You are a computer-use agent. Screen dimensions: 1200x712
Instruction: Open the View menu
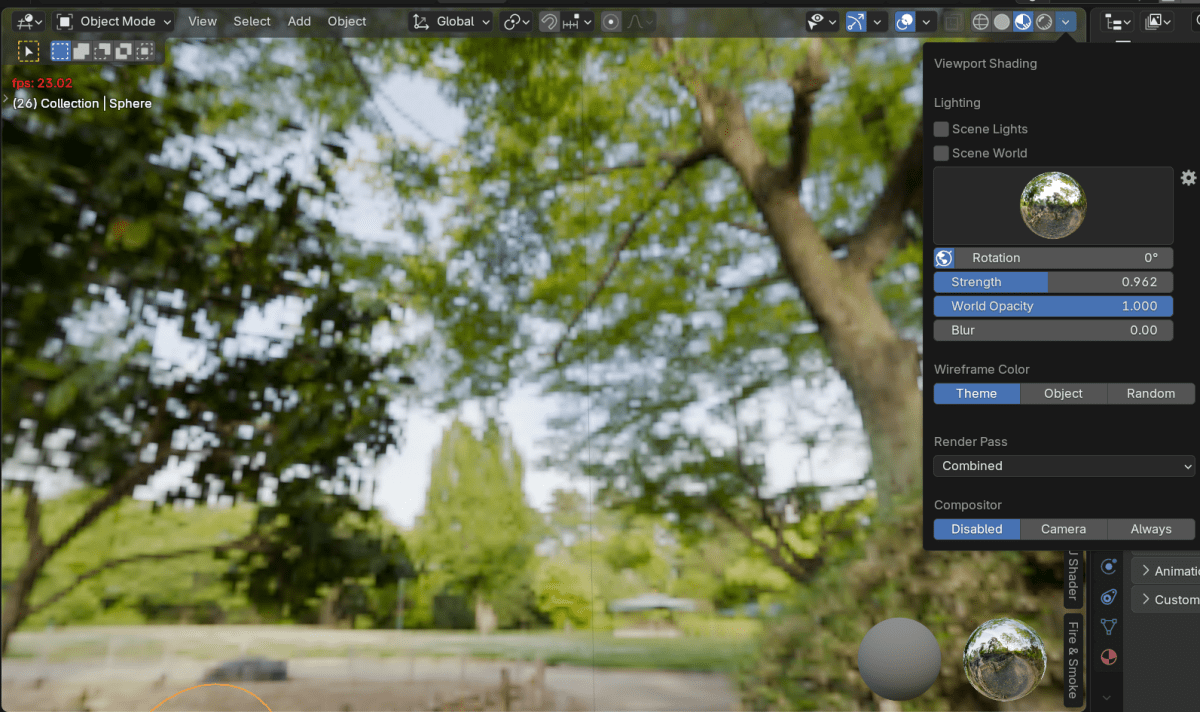202,21
